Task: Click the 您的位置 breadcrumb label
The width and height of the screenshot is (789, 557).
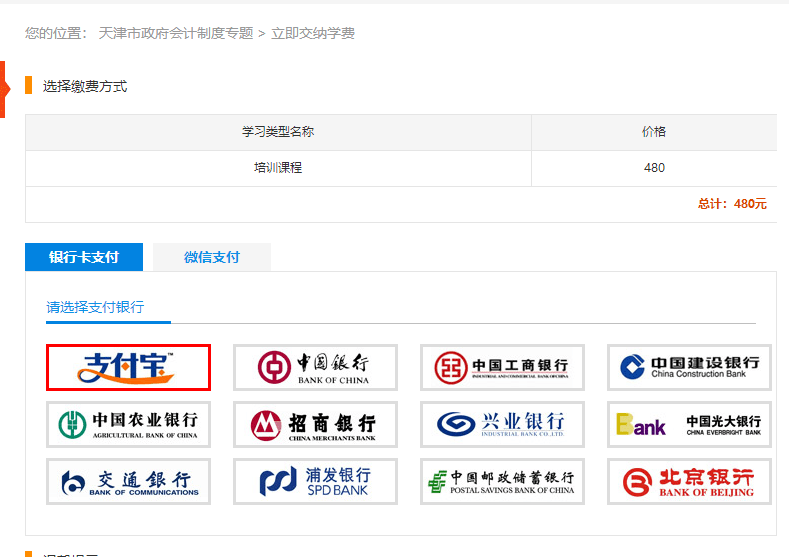Action: (x=56, y=33)
